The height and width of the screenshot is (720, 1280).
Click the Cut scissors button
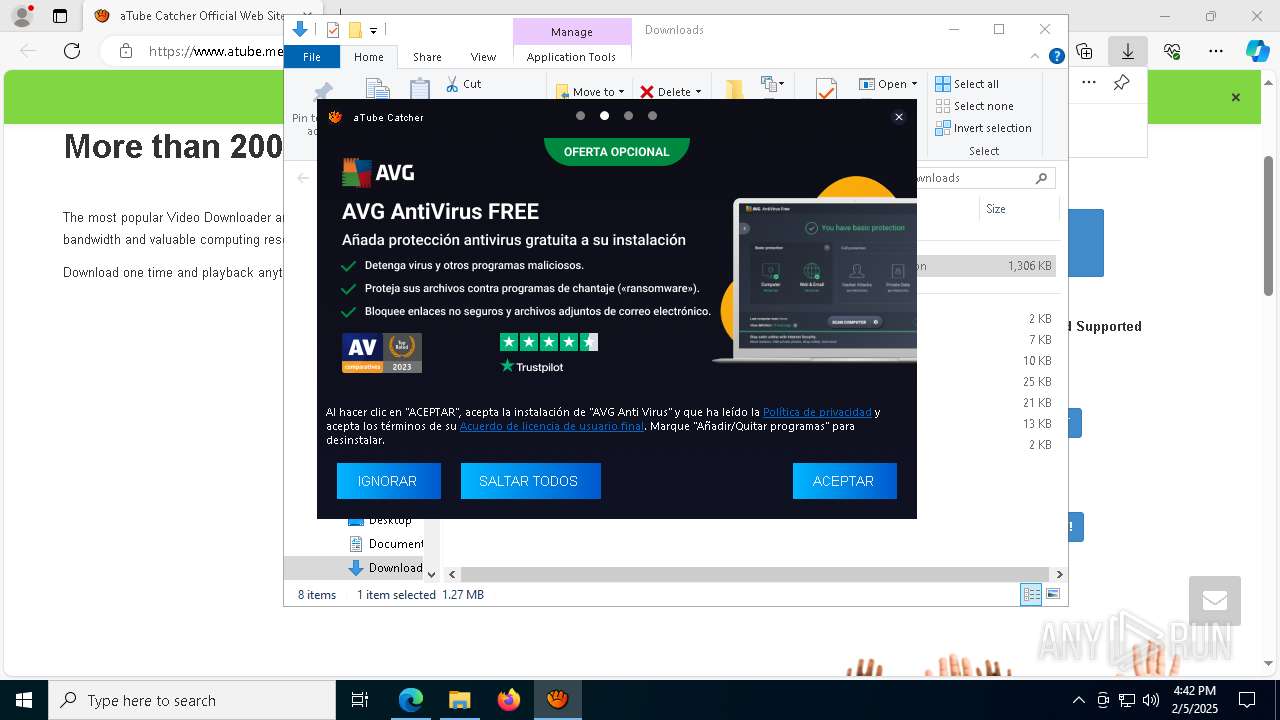(463, 84)
